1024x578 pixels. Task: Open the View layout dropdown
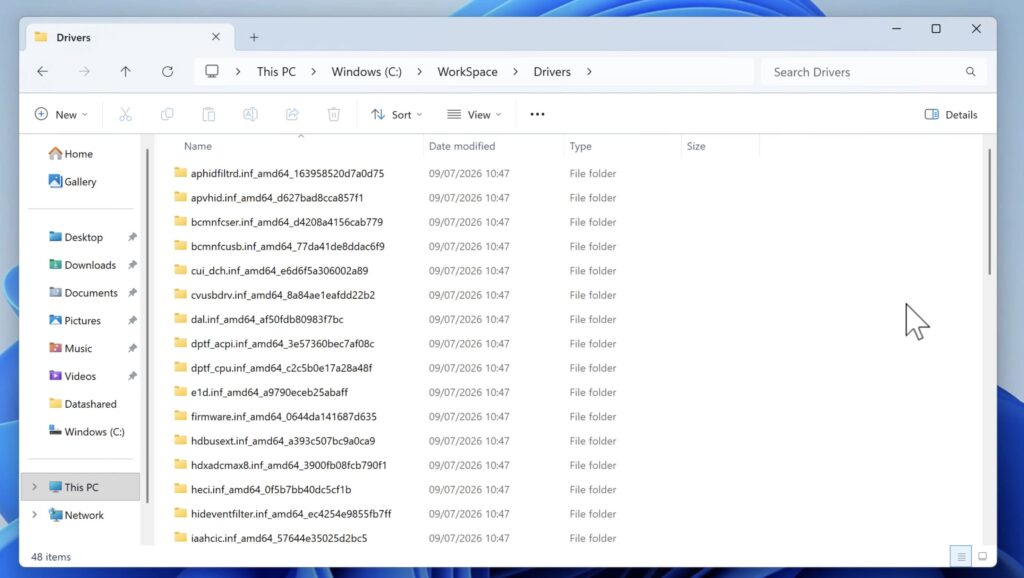(474, 114)
